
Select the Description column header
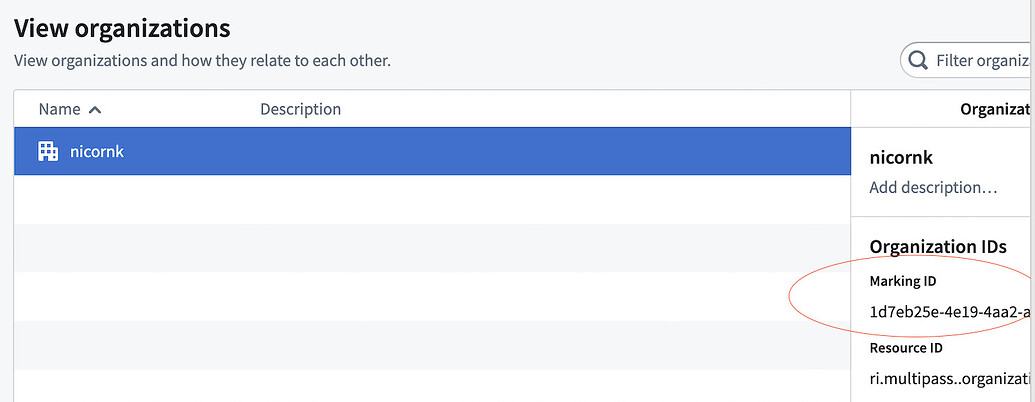[x=300, y=109]
